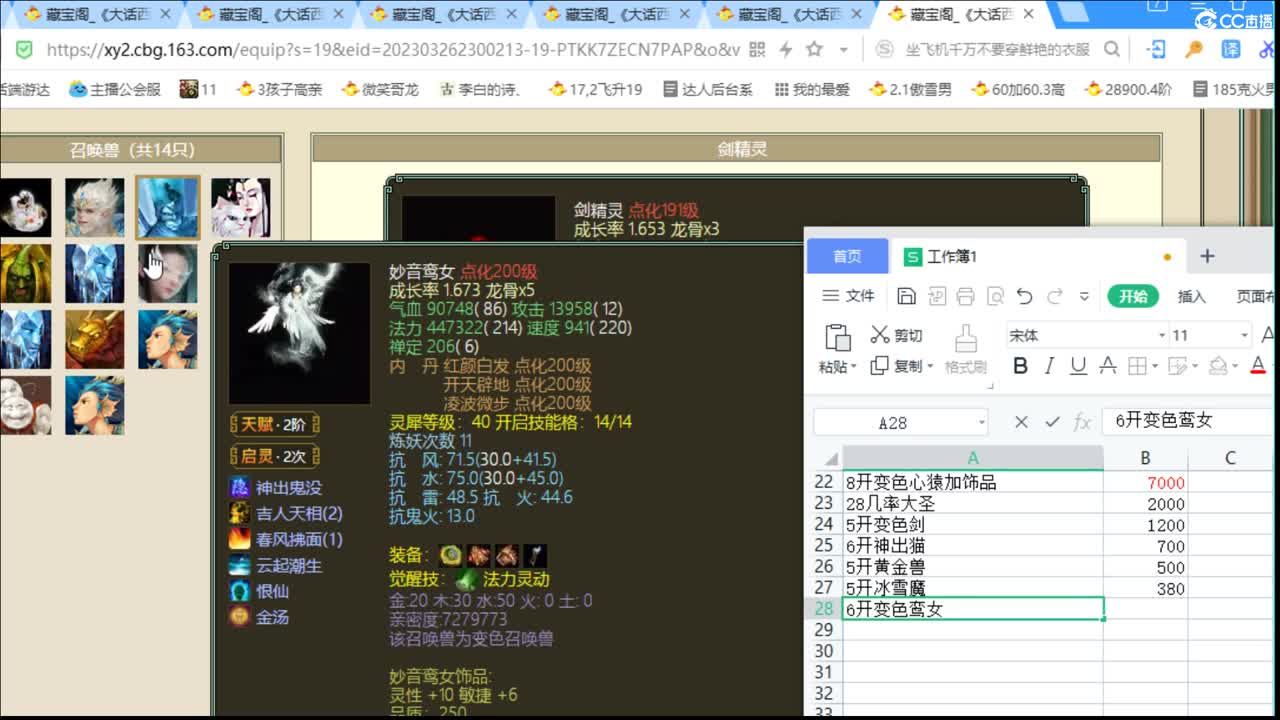The height and width of the screenshot is (720, 1280).
Task: Expand the 复制 copy options arrow
Action: (x=932, y=366)
